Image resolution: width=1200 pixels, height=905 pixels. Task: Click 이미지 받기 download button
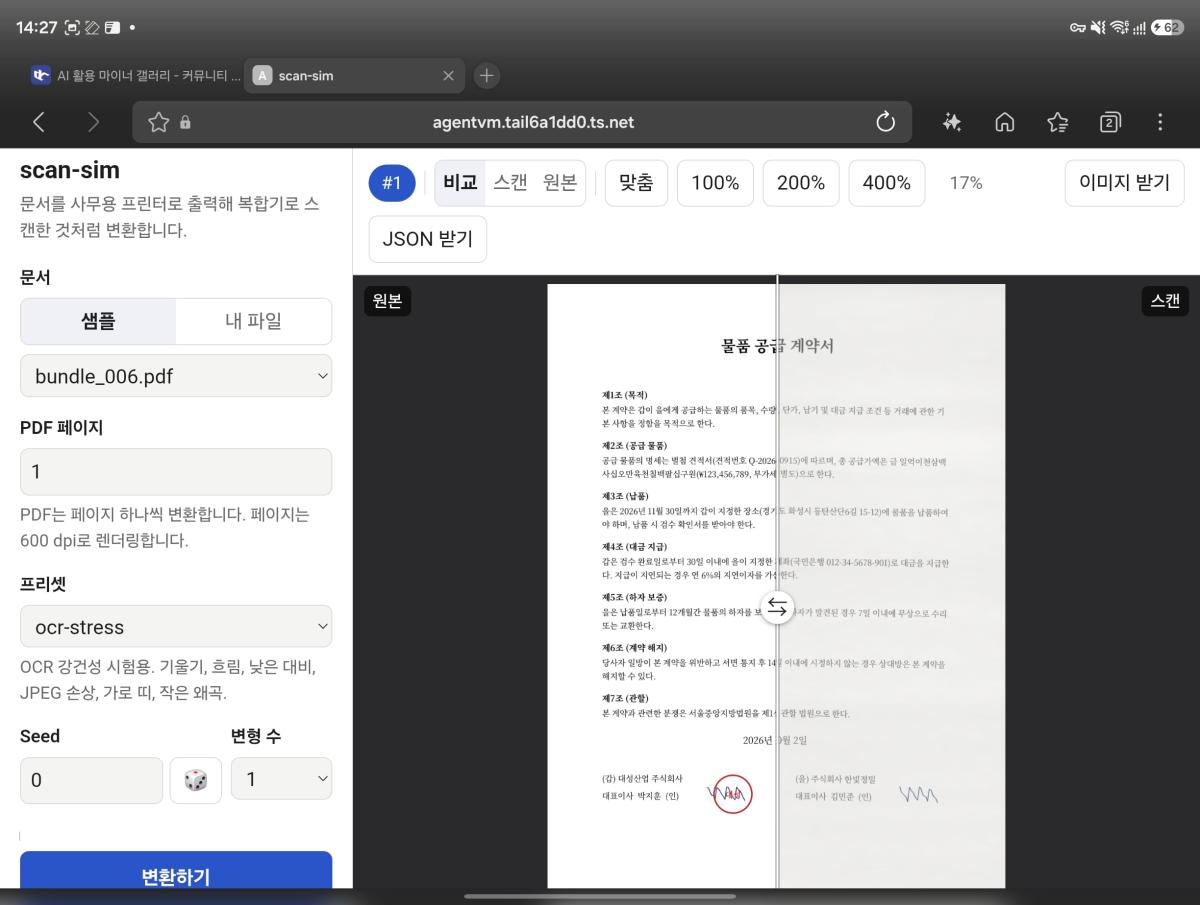coord(1124,183)
